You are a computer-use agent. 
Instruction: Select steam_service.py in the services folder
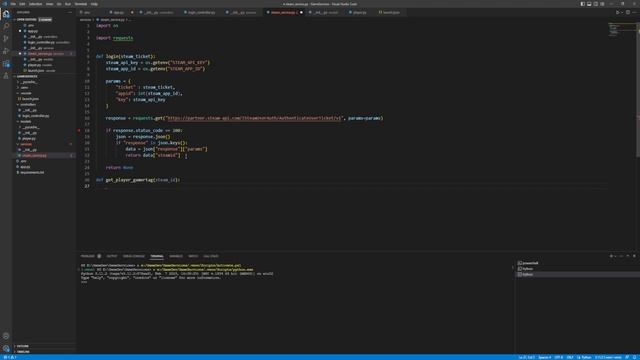[x=35, y=156]
